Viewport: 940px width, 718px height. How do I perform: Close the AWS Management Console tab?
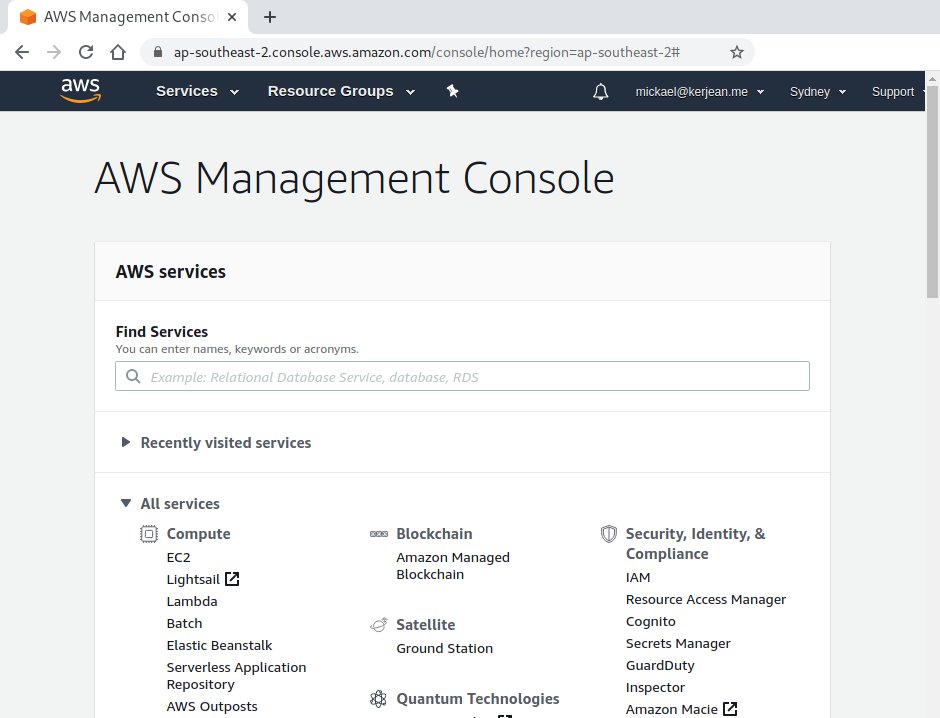point(232,17)
